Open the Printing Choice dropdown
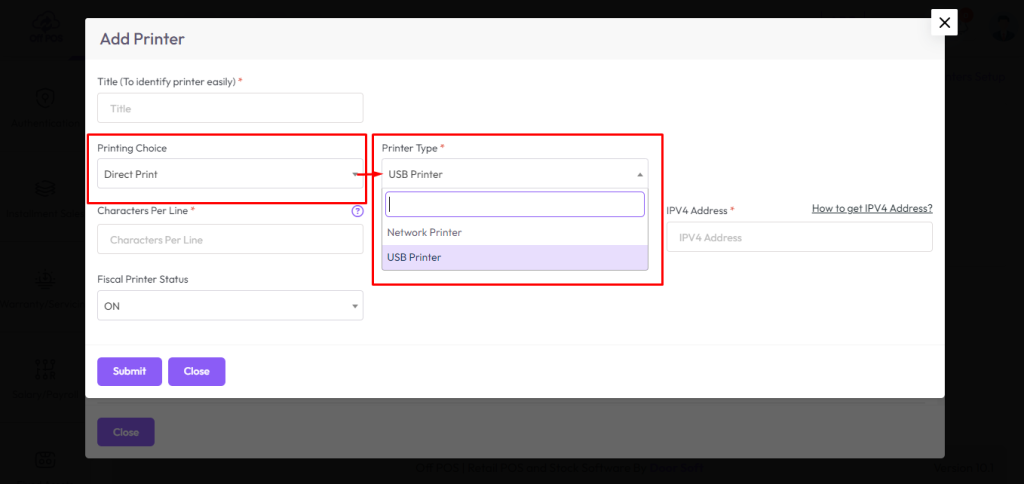This screenshot has height=484, width=1024. [230, 174]
